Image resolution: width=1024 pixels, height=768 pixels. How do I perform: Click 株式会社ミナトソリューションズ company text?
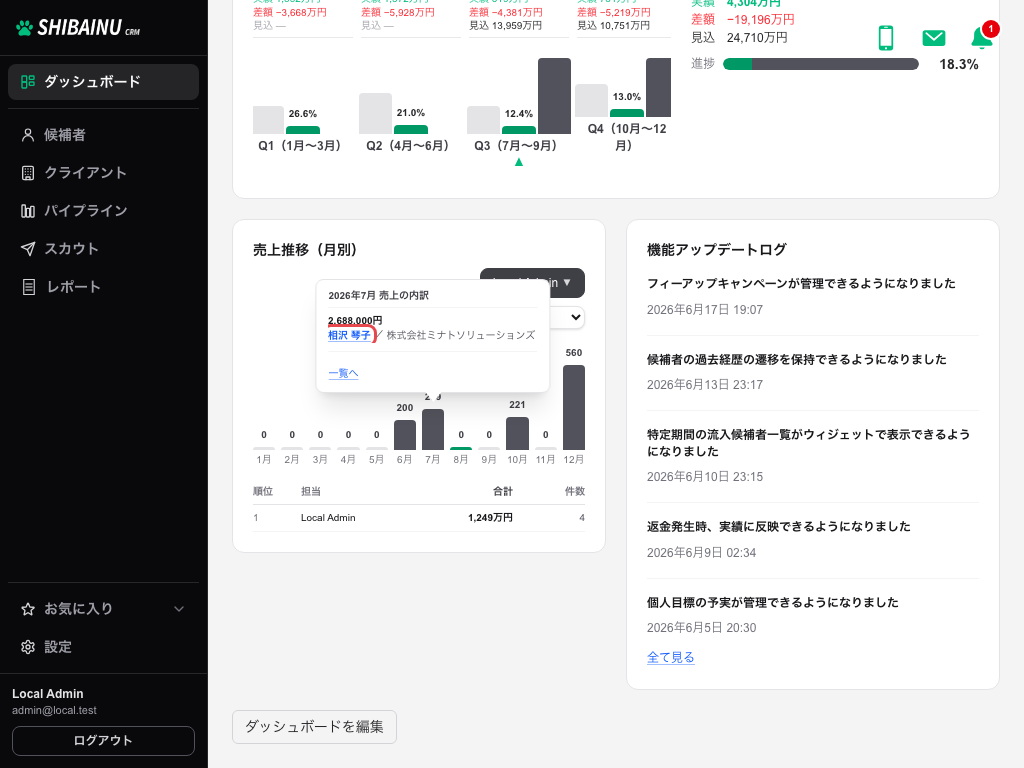click(460, 335)
